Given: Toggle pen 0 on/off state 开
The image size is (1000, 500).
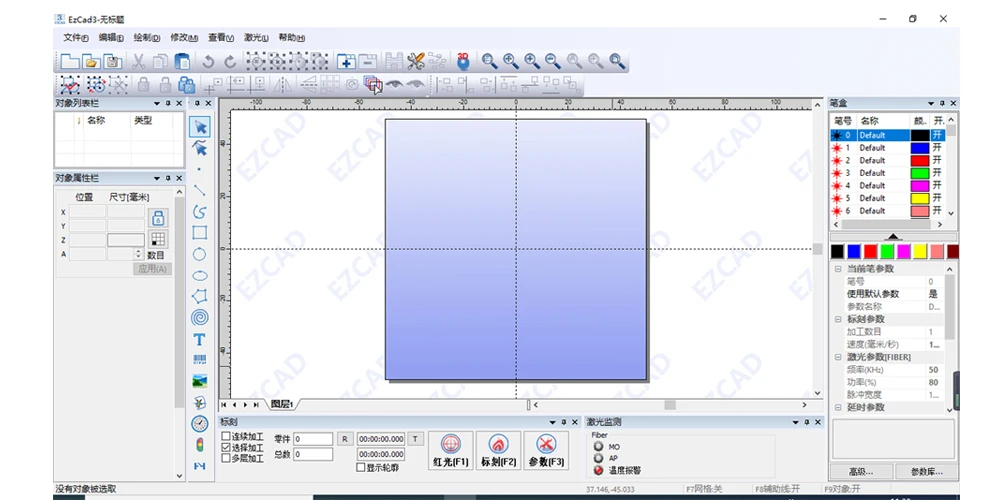Looking at the screenshot, I should tap(937, 135).
